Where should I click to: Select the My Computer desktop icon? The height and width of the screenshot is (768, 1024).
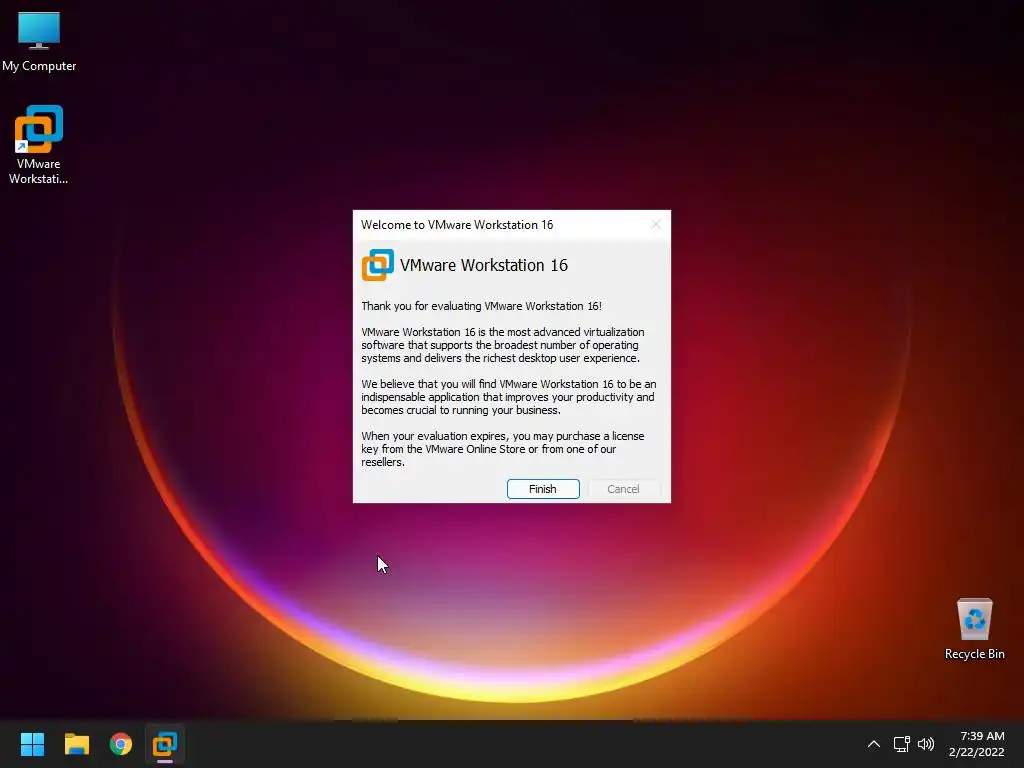(39, 42)
